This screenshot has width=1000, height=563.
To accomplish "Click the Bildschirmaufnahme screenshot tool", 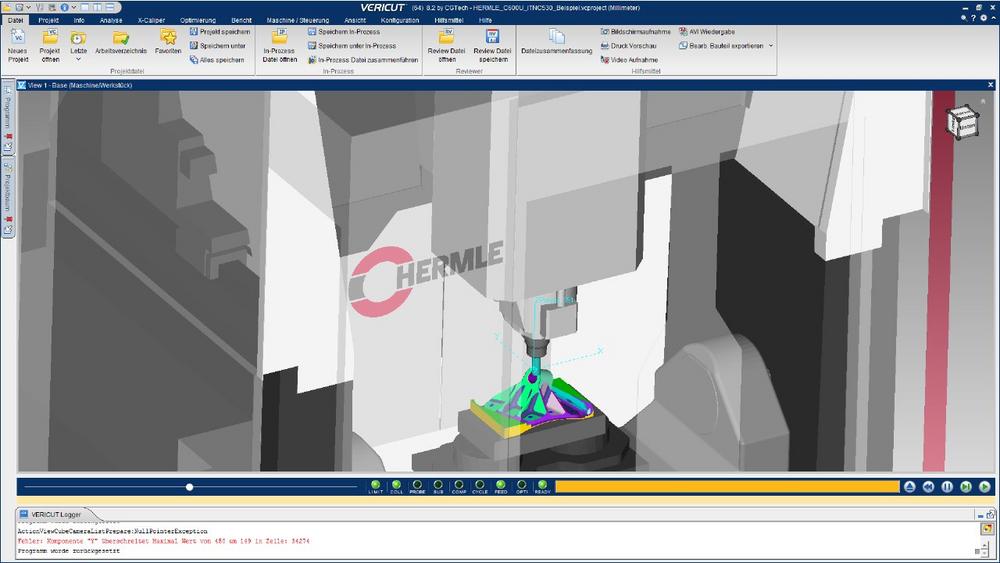I will click(635, 32).
